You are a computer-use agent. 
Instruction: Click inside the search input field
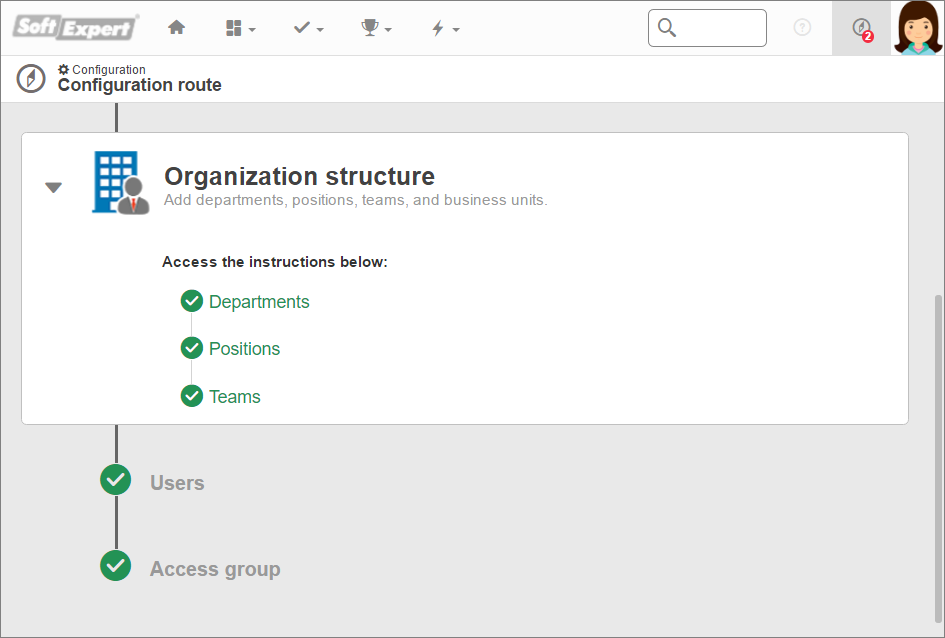pyautogui.click(x=708, y=28)
